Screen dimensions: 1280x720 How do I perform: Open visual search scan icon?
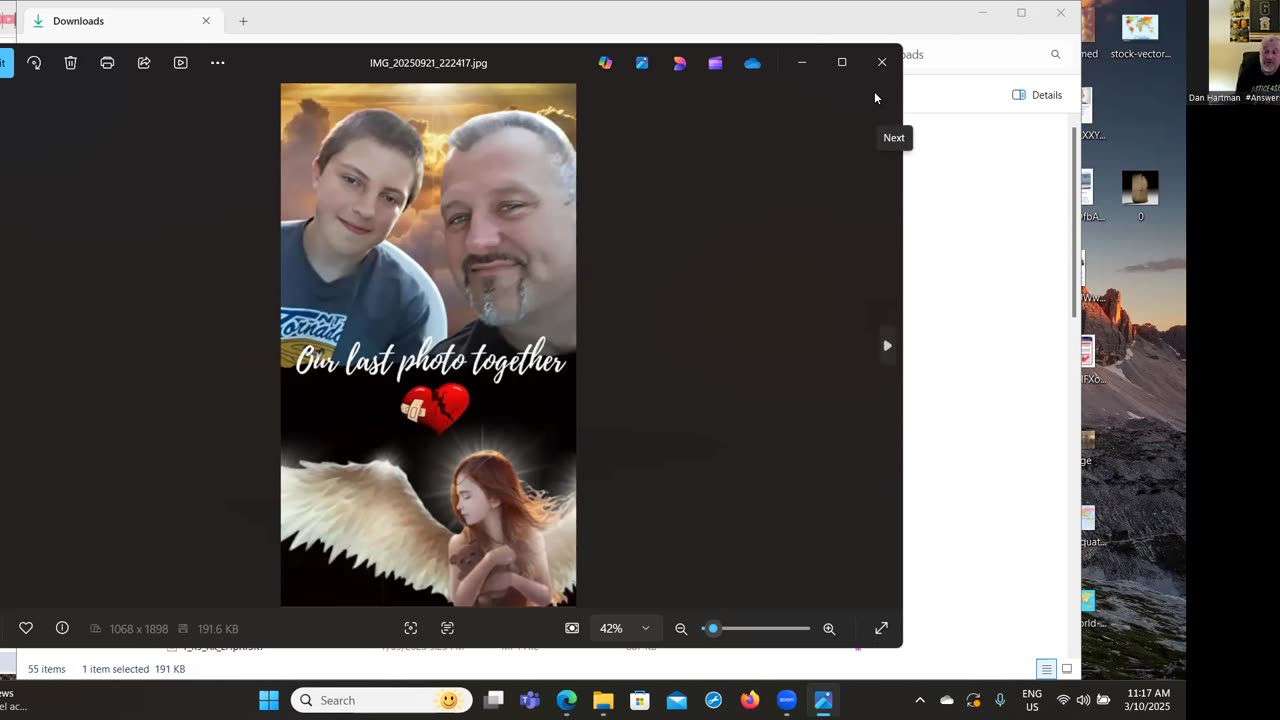tap(411, 628)
